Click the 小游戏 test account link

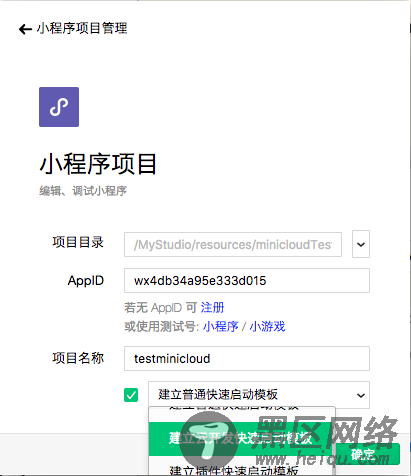pyautogui.click(x=267, y=326)
